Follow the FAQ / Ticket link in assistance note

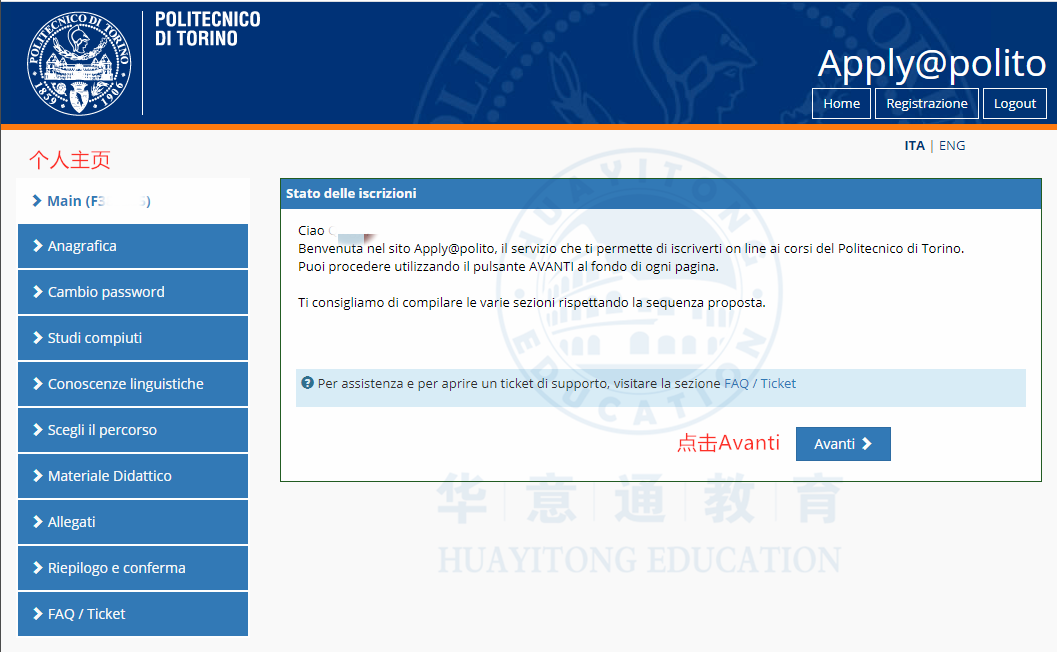click(760, 384)
